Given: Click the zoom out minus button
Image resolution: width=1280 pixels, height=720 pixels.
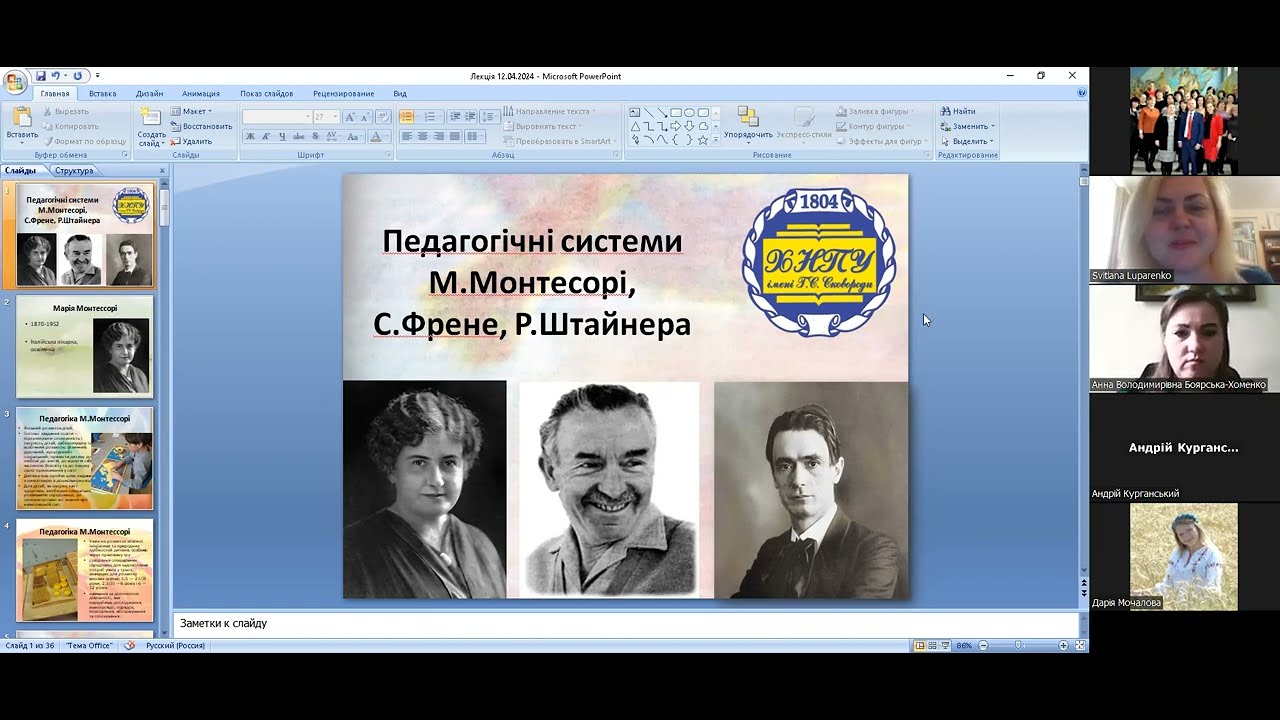Looking at the screenshot, I should tap(983, 646).
